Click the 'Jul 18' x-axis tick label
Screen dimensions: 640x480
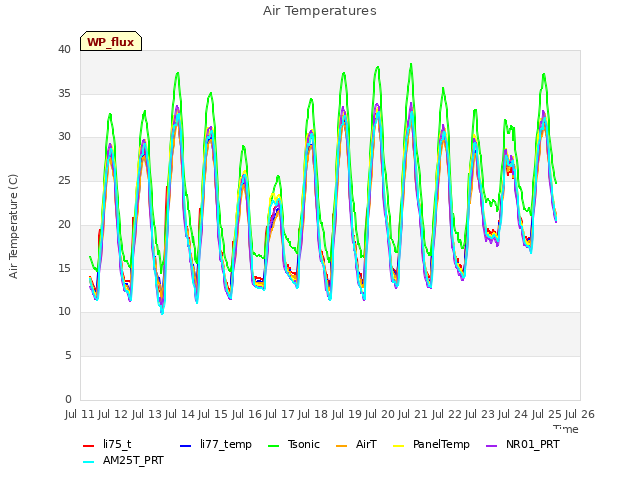coord(313,414)
